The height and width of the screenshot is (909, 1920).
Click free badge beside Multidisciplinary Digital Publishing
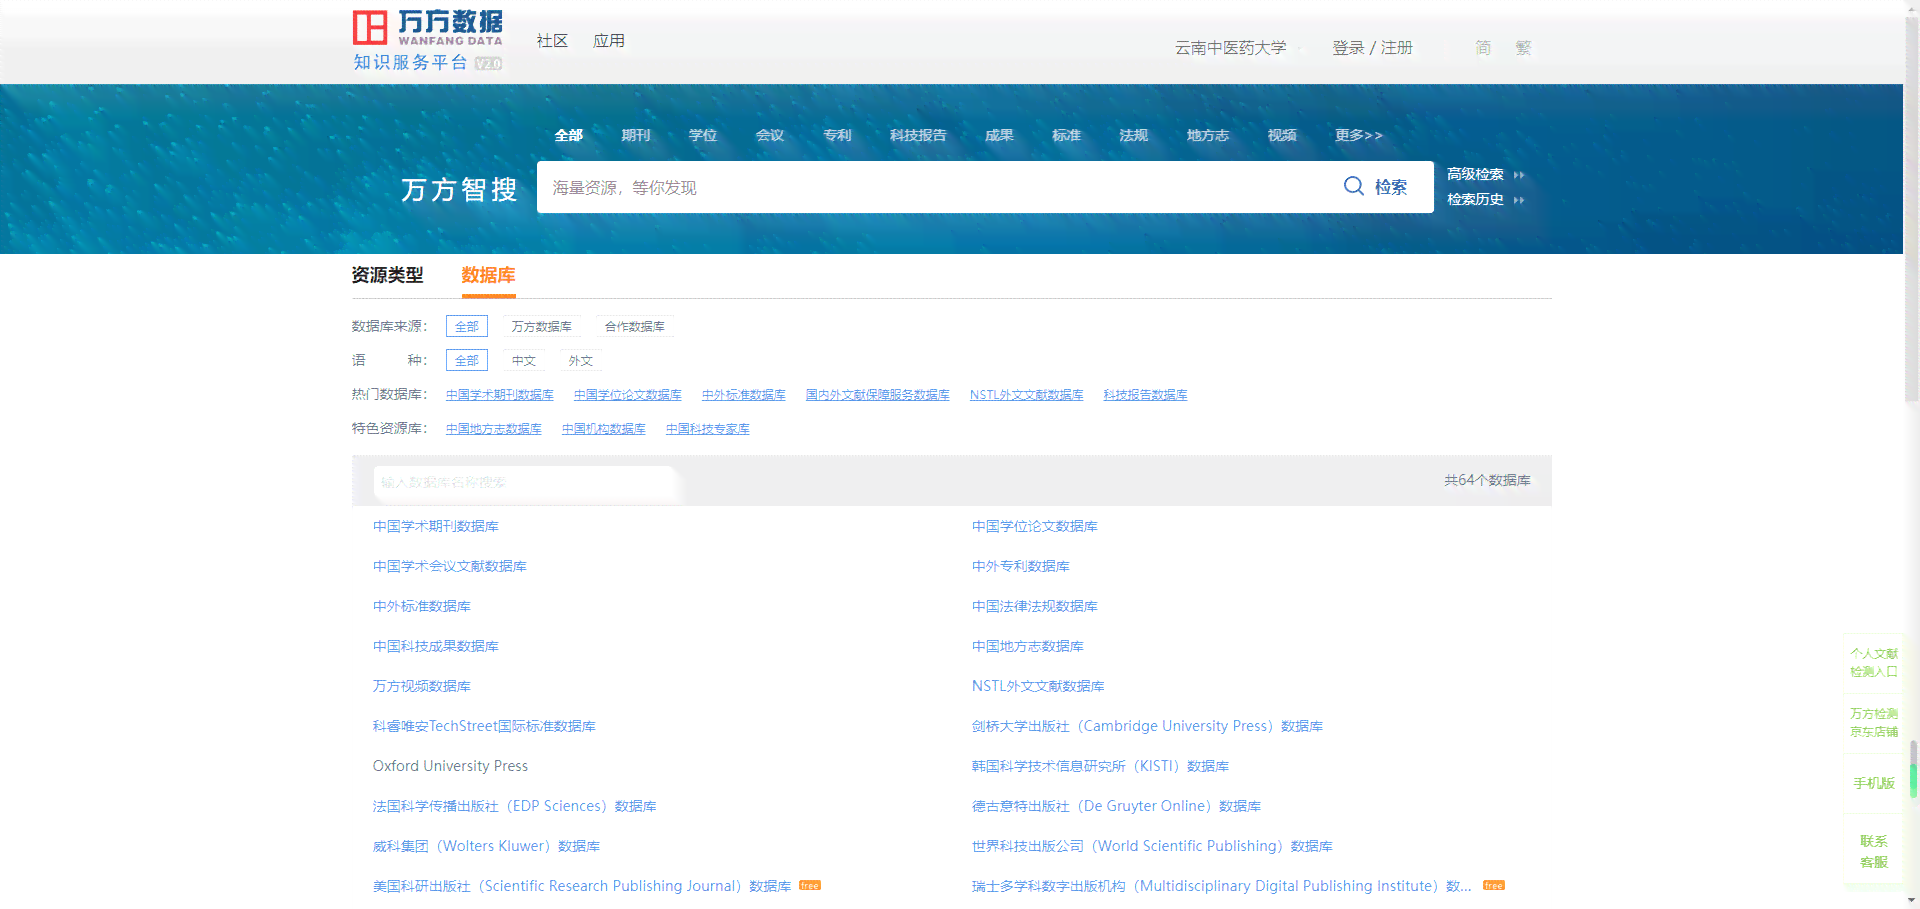[1494, 886]
